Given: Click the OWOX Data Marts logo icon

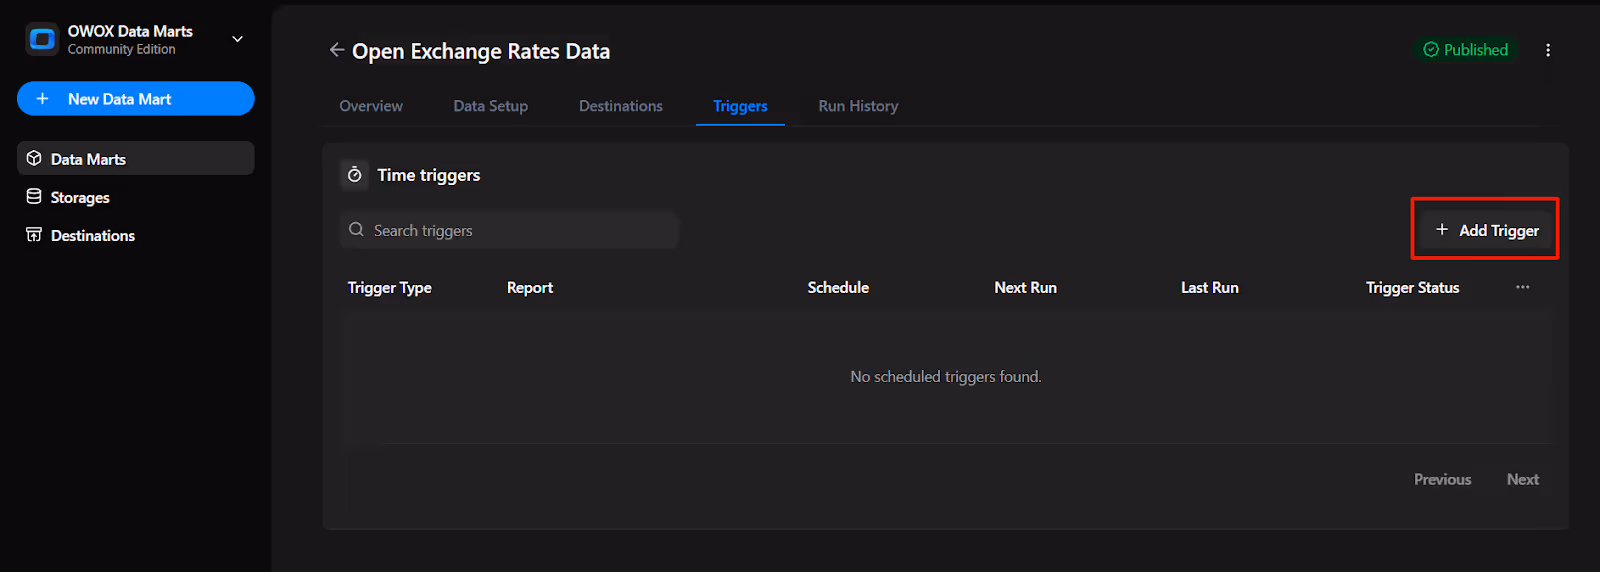Looking at the screenshot, I should pyautogui.click(x=42, y=39).
